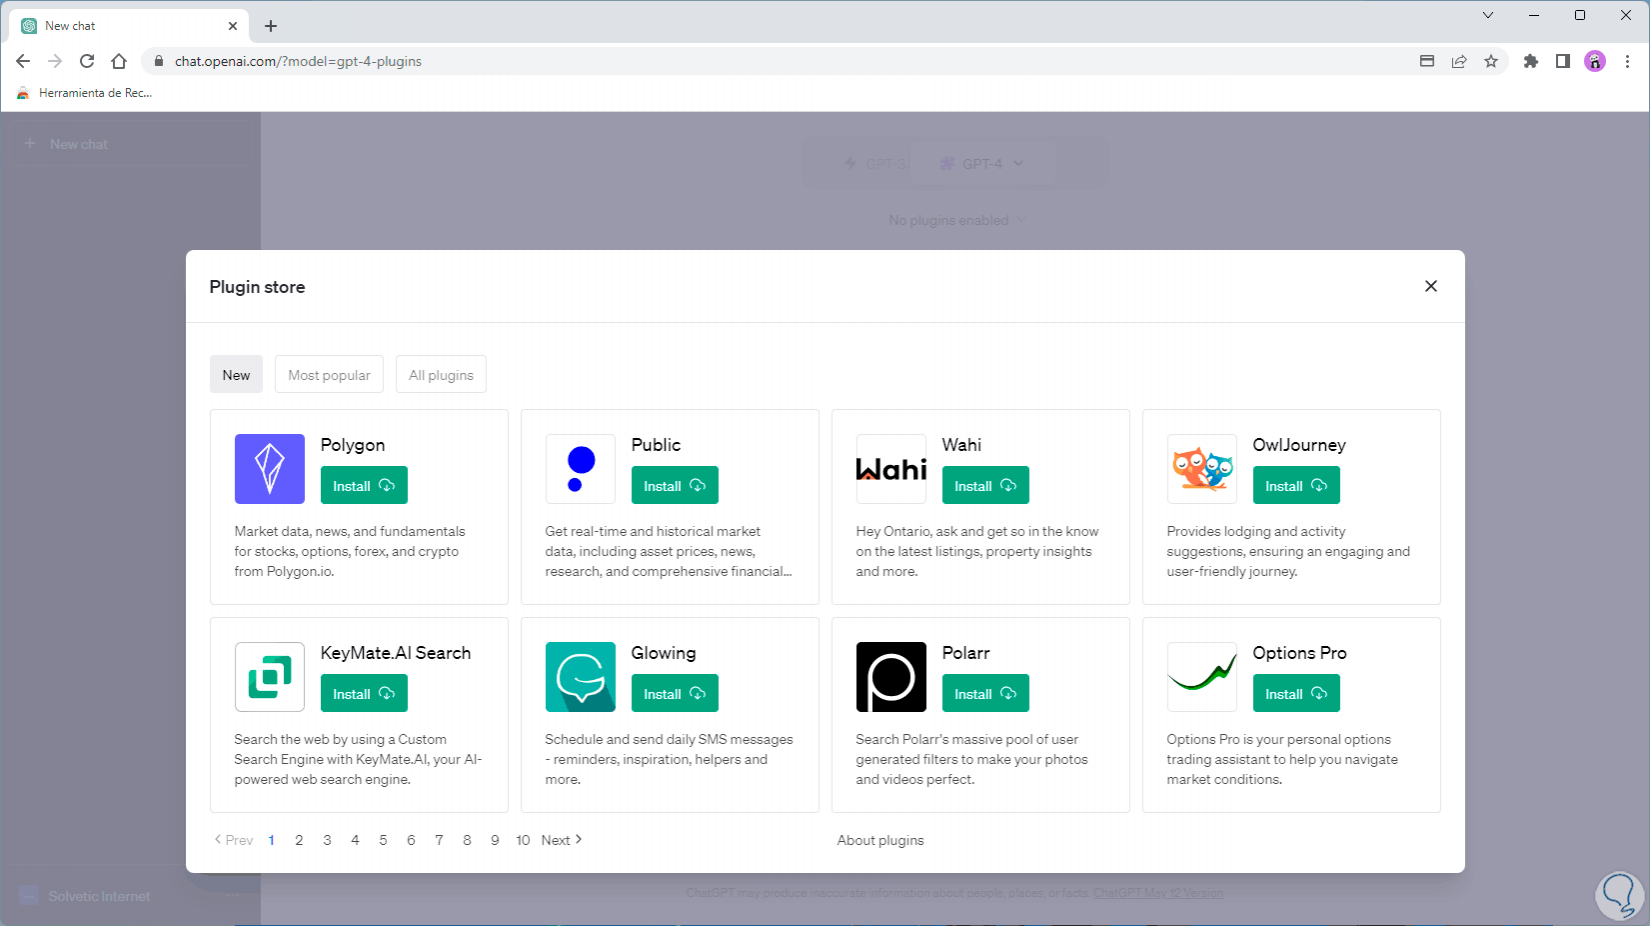Click the KeyMate.AI Search logo

(269, 677)
